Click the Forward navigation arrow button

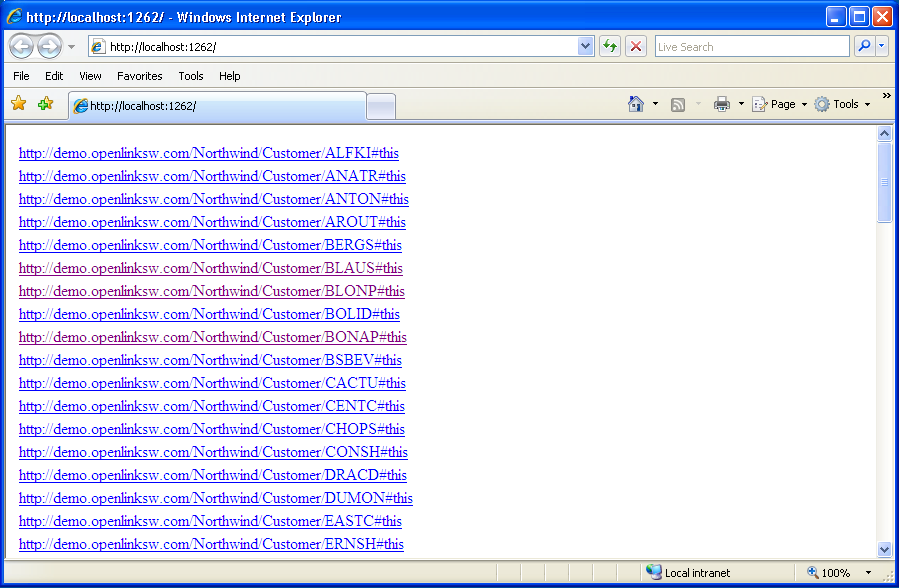point(49,47)
